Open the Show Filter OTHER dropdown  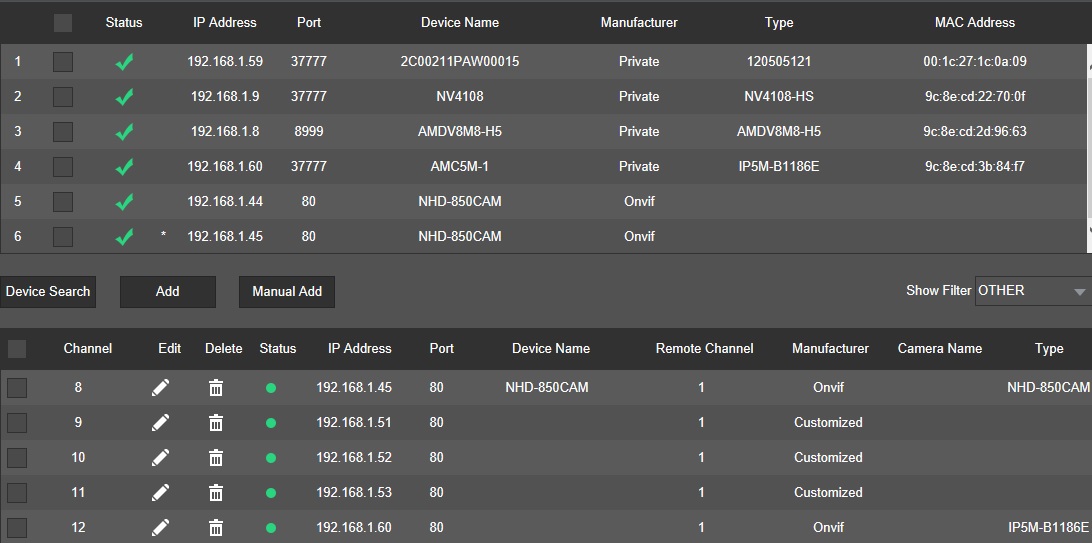(1033, 291)
